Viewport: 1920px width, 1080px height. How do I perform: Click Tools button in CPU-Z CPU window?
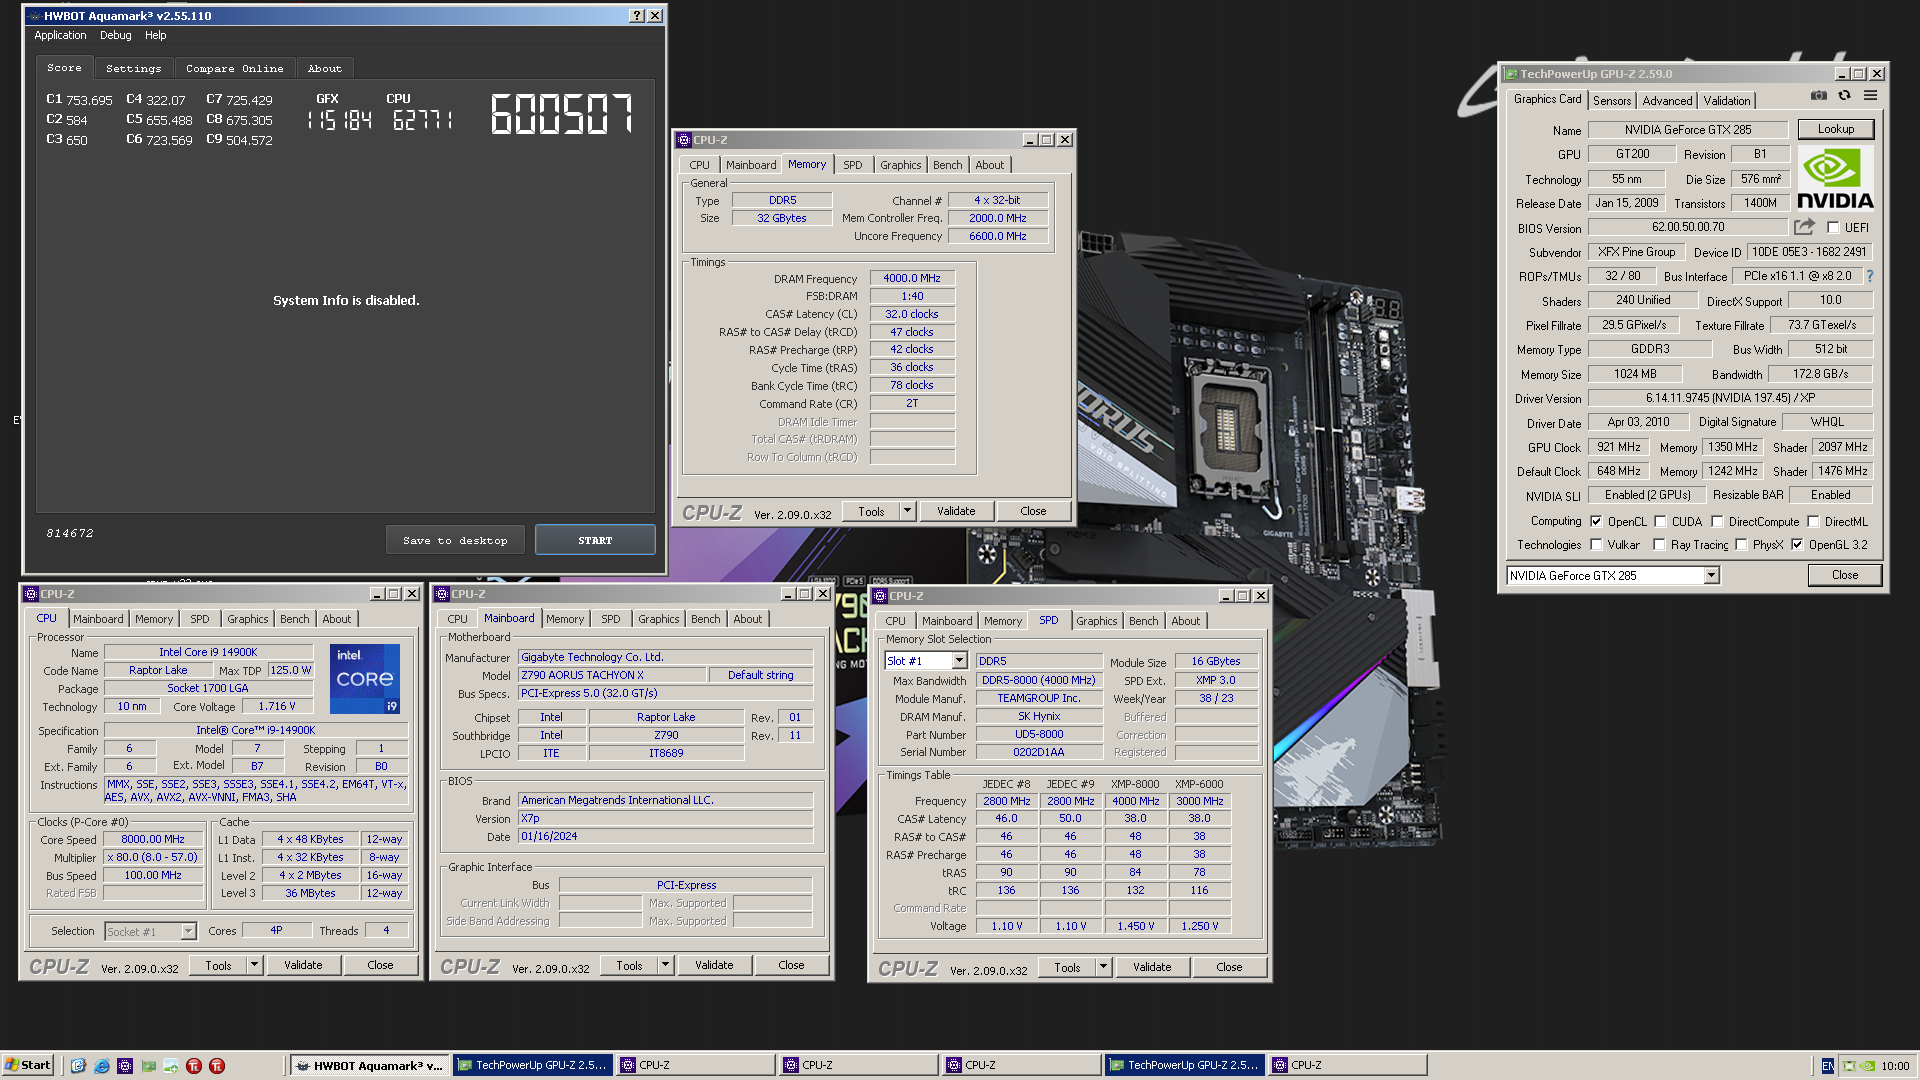(x=218, y=965)
